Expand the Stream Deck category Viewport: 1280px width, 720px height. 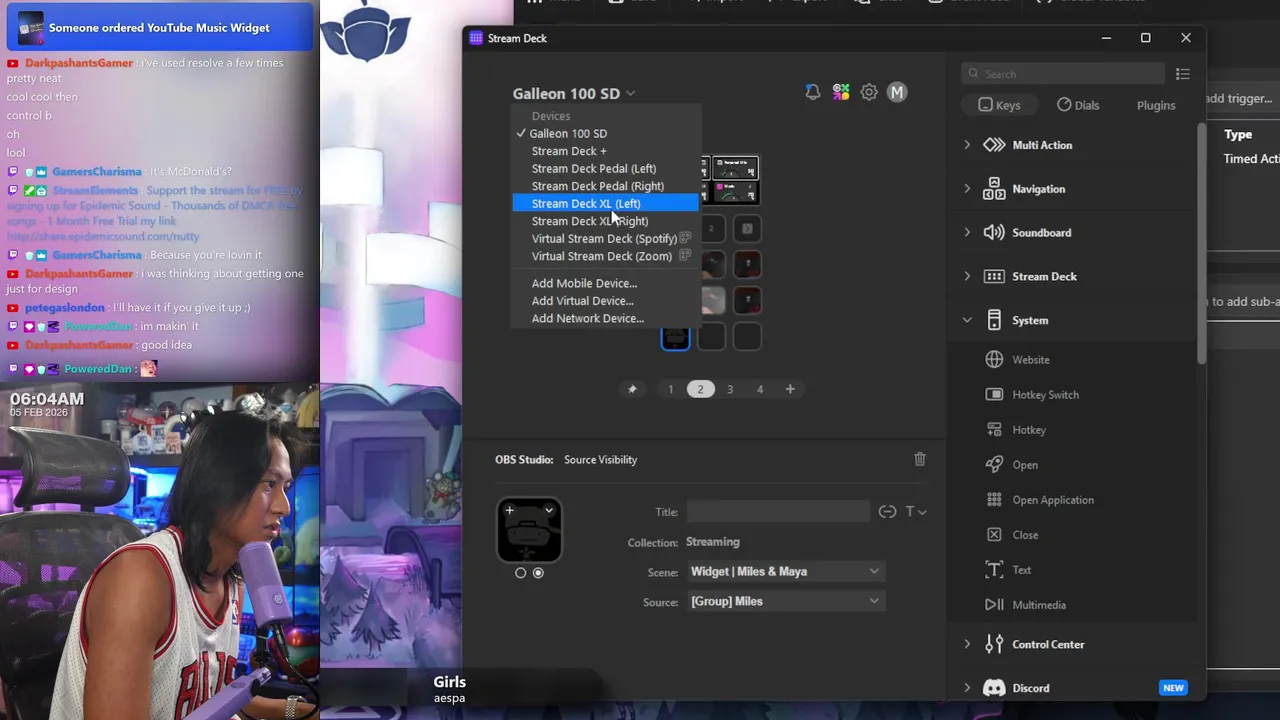click(967, 277)
